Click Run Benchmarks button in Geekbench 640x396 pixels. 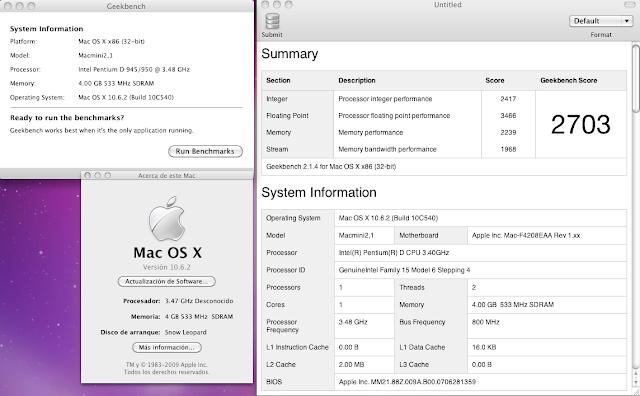(205, 151)
